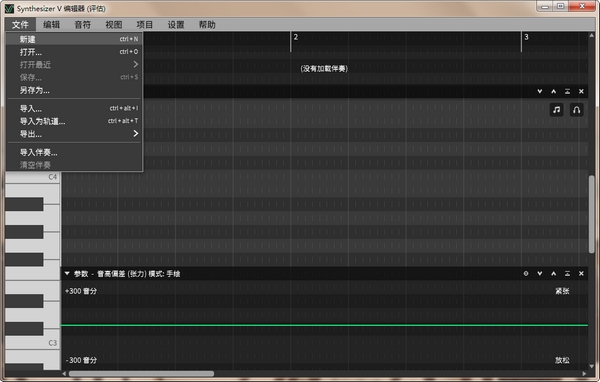Choose 导入为轨道 menu entry
The image size is (600, 382).
coord(74,121)
